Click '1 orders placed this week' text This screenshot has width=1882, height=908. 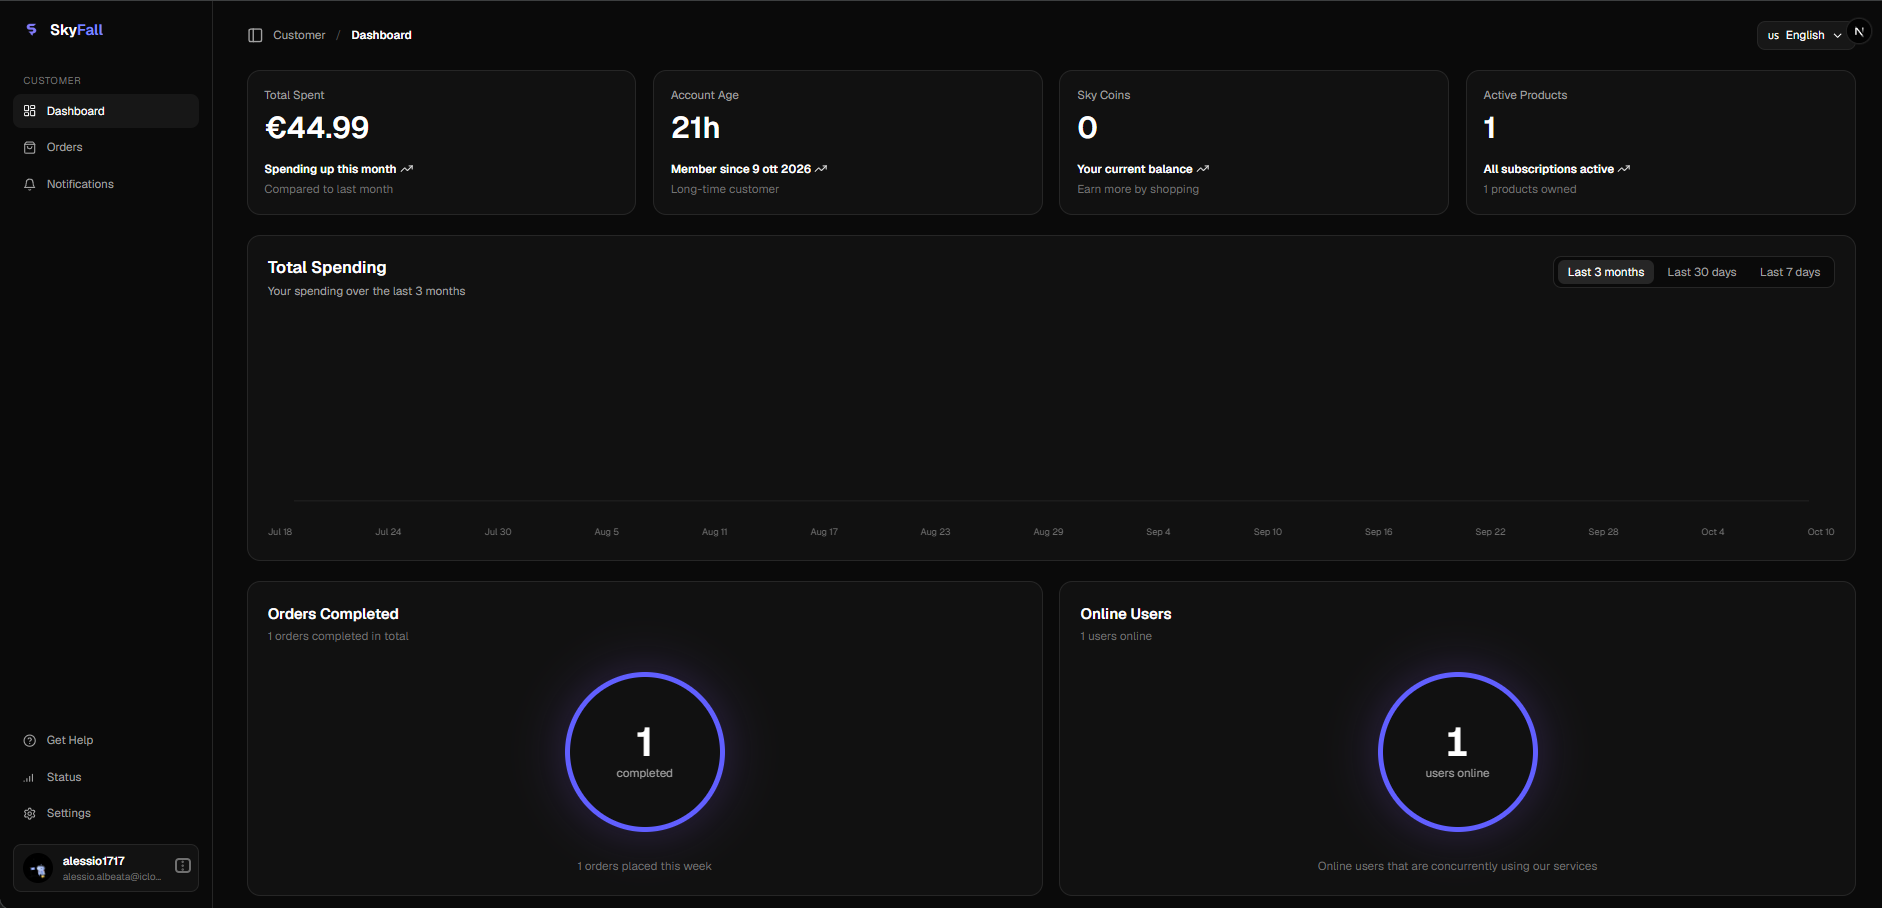click(x=645, y=866)
